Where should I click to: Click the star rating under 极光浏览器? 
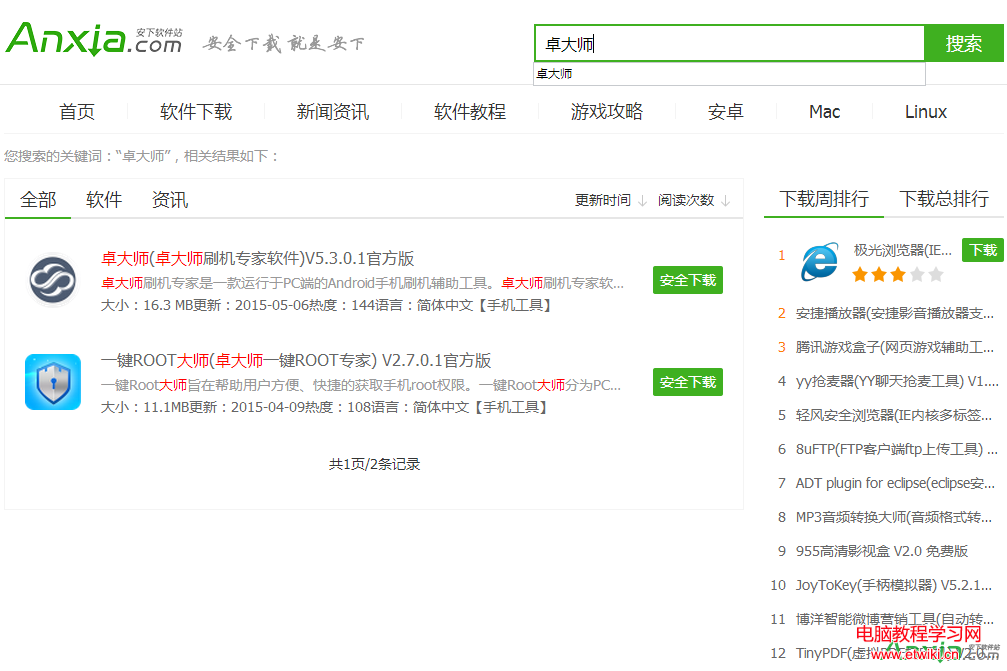coord(897,274)
